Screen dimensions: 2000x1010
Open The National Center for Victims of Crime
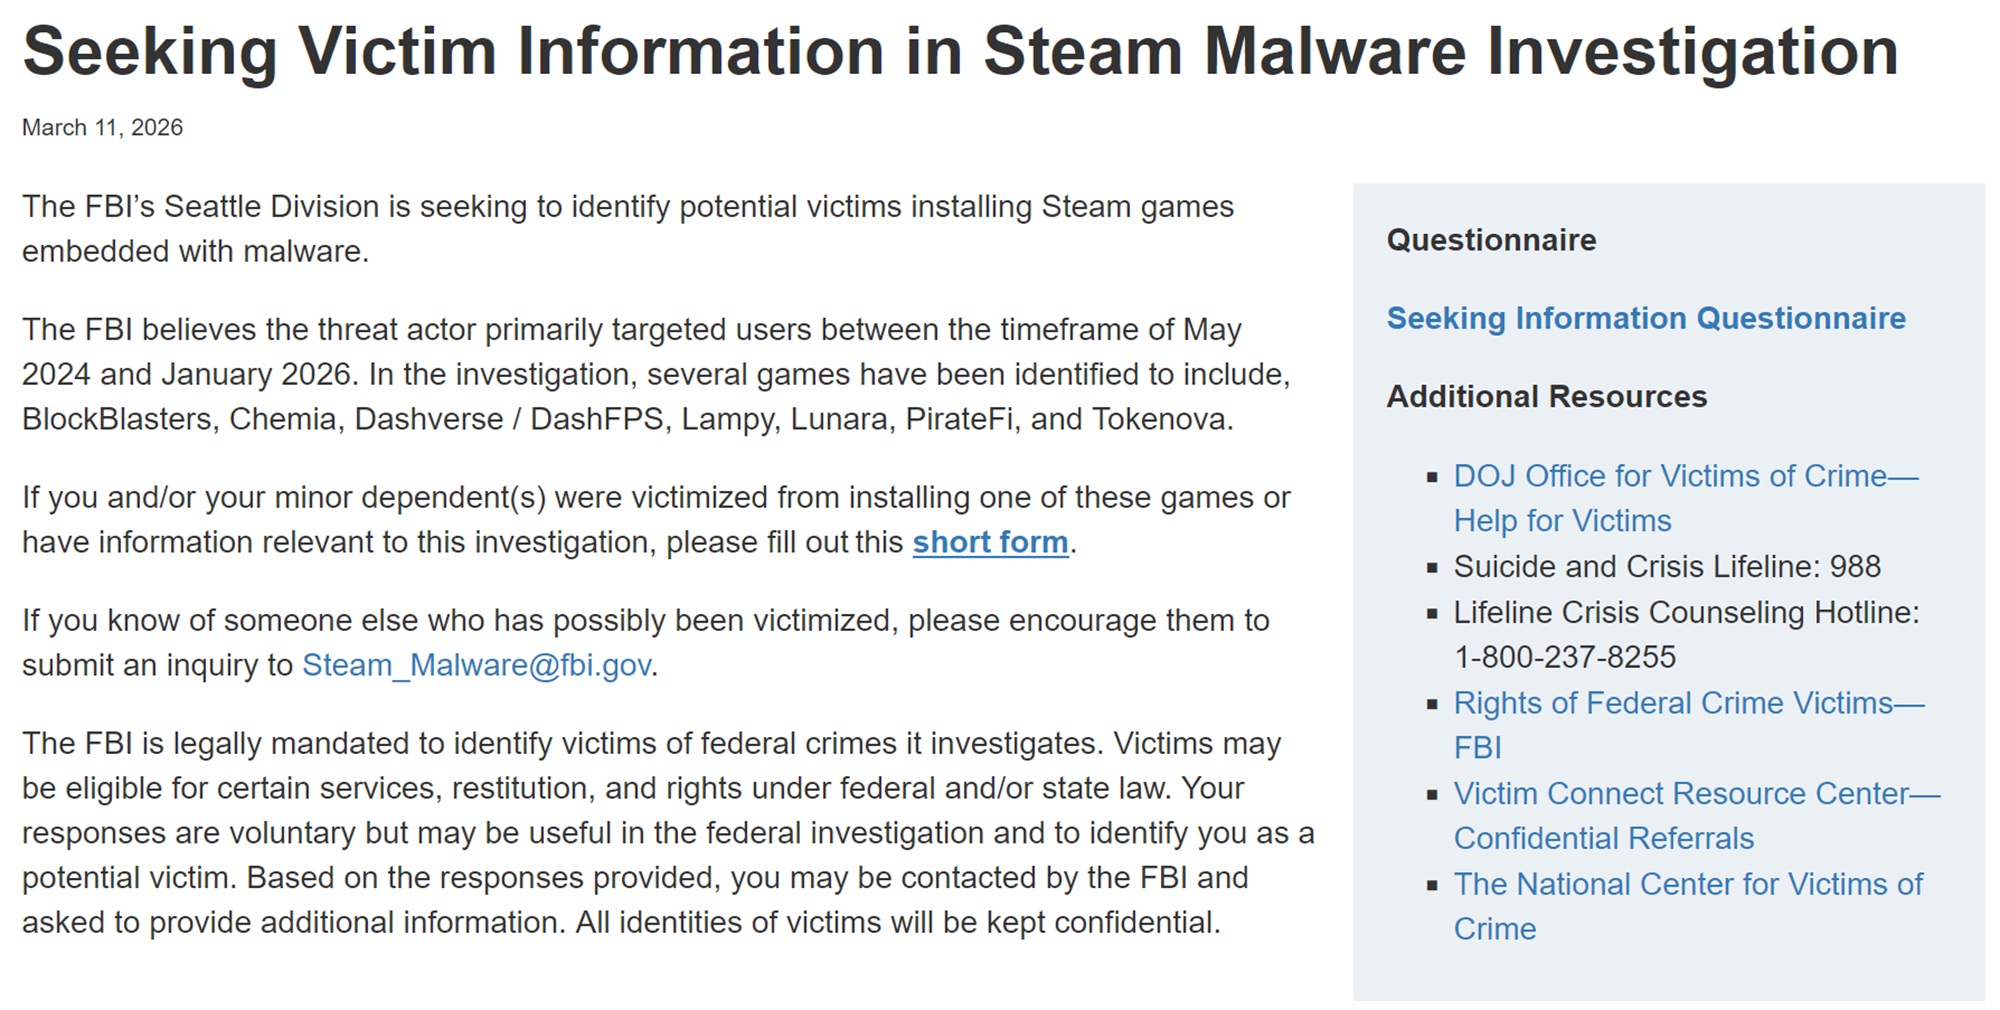point(1687,885)
